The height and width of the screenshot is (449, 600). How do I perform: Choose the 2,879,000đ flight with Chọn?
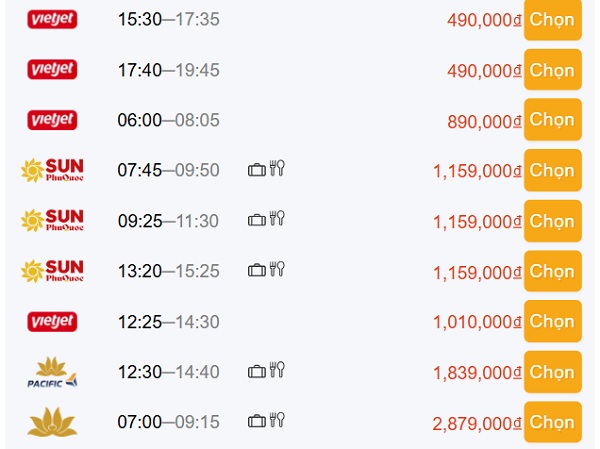pyautogui.click(x=552, y=423)
